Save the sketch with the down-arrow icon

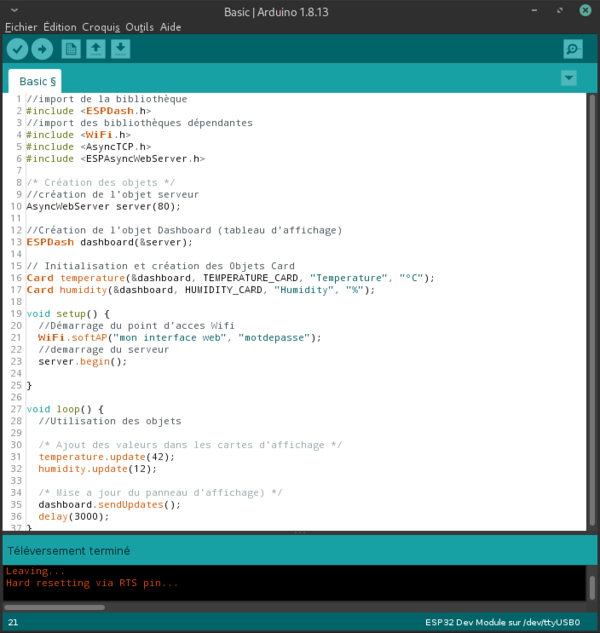coord(120,49)
